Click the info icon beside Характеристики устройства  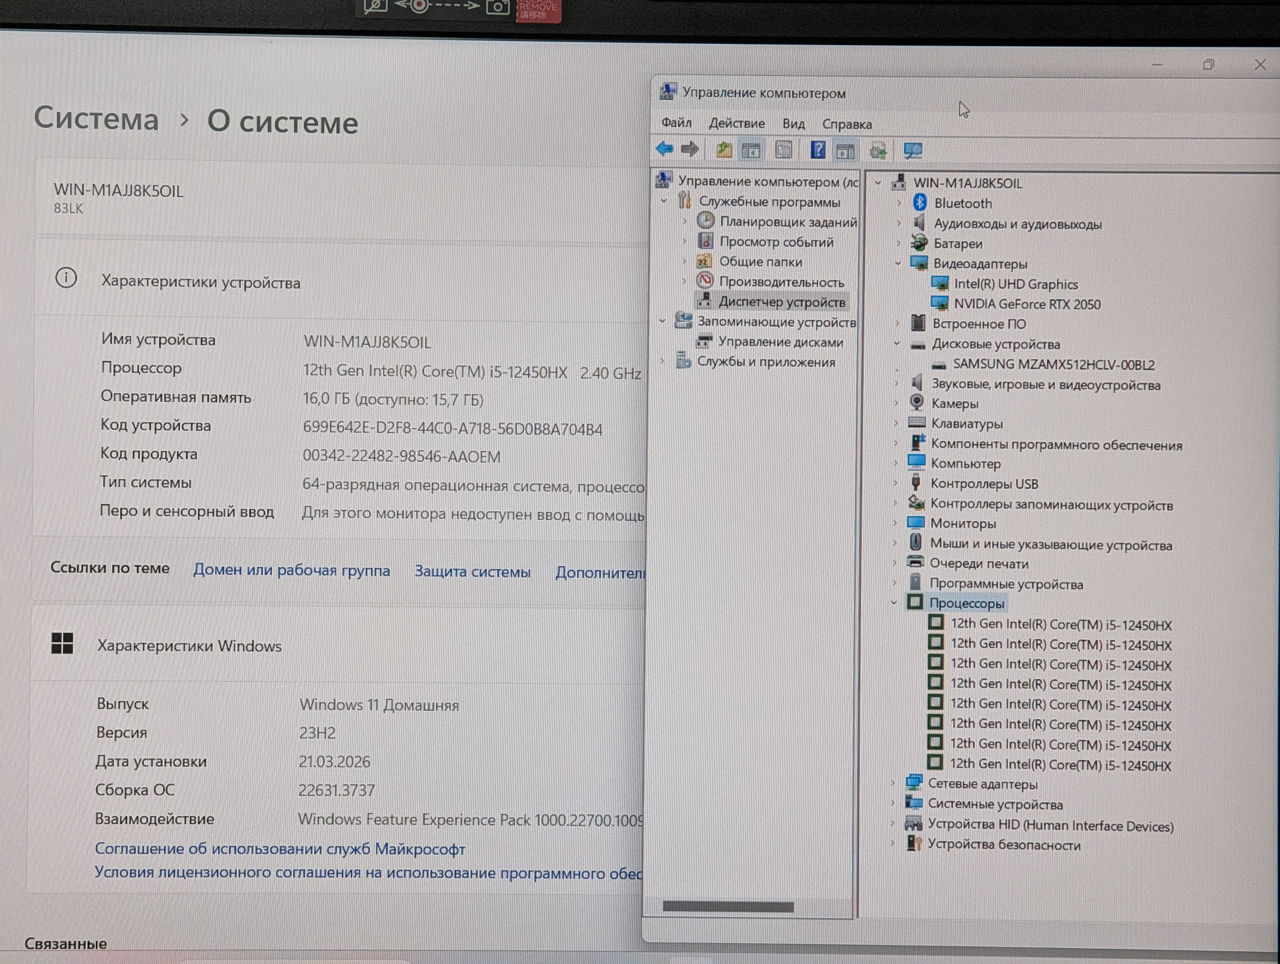coord(66,278)
